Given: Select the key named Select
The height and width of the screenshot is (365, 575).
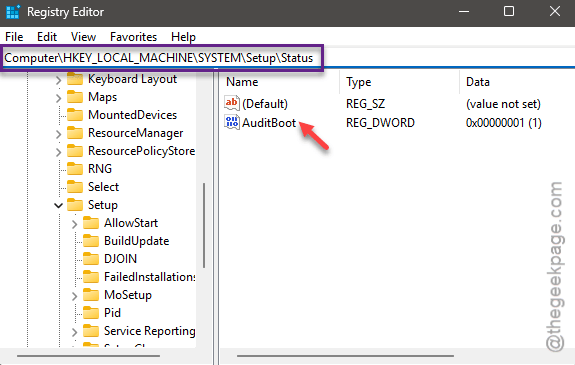Looking at the screenshot, I should 103,187.
